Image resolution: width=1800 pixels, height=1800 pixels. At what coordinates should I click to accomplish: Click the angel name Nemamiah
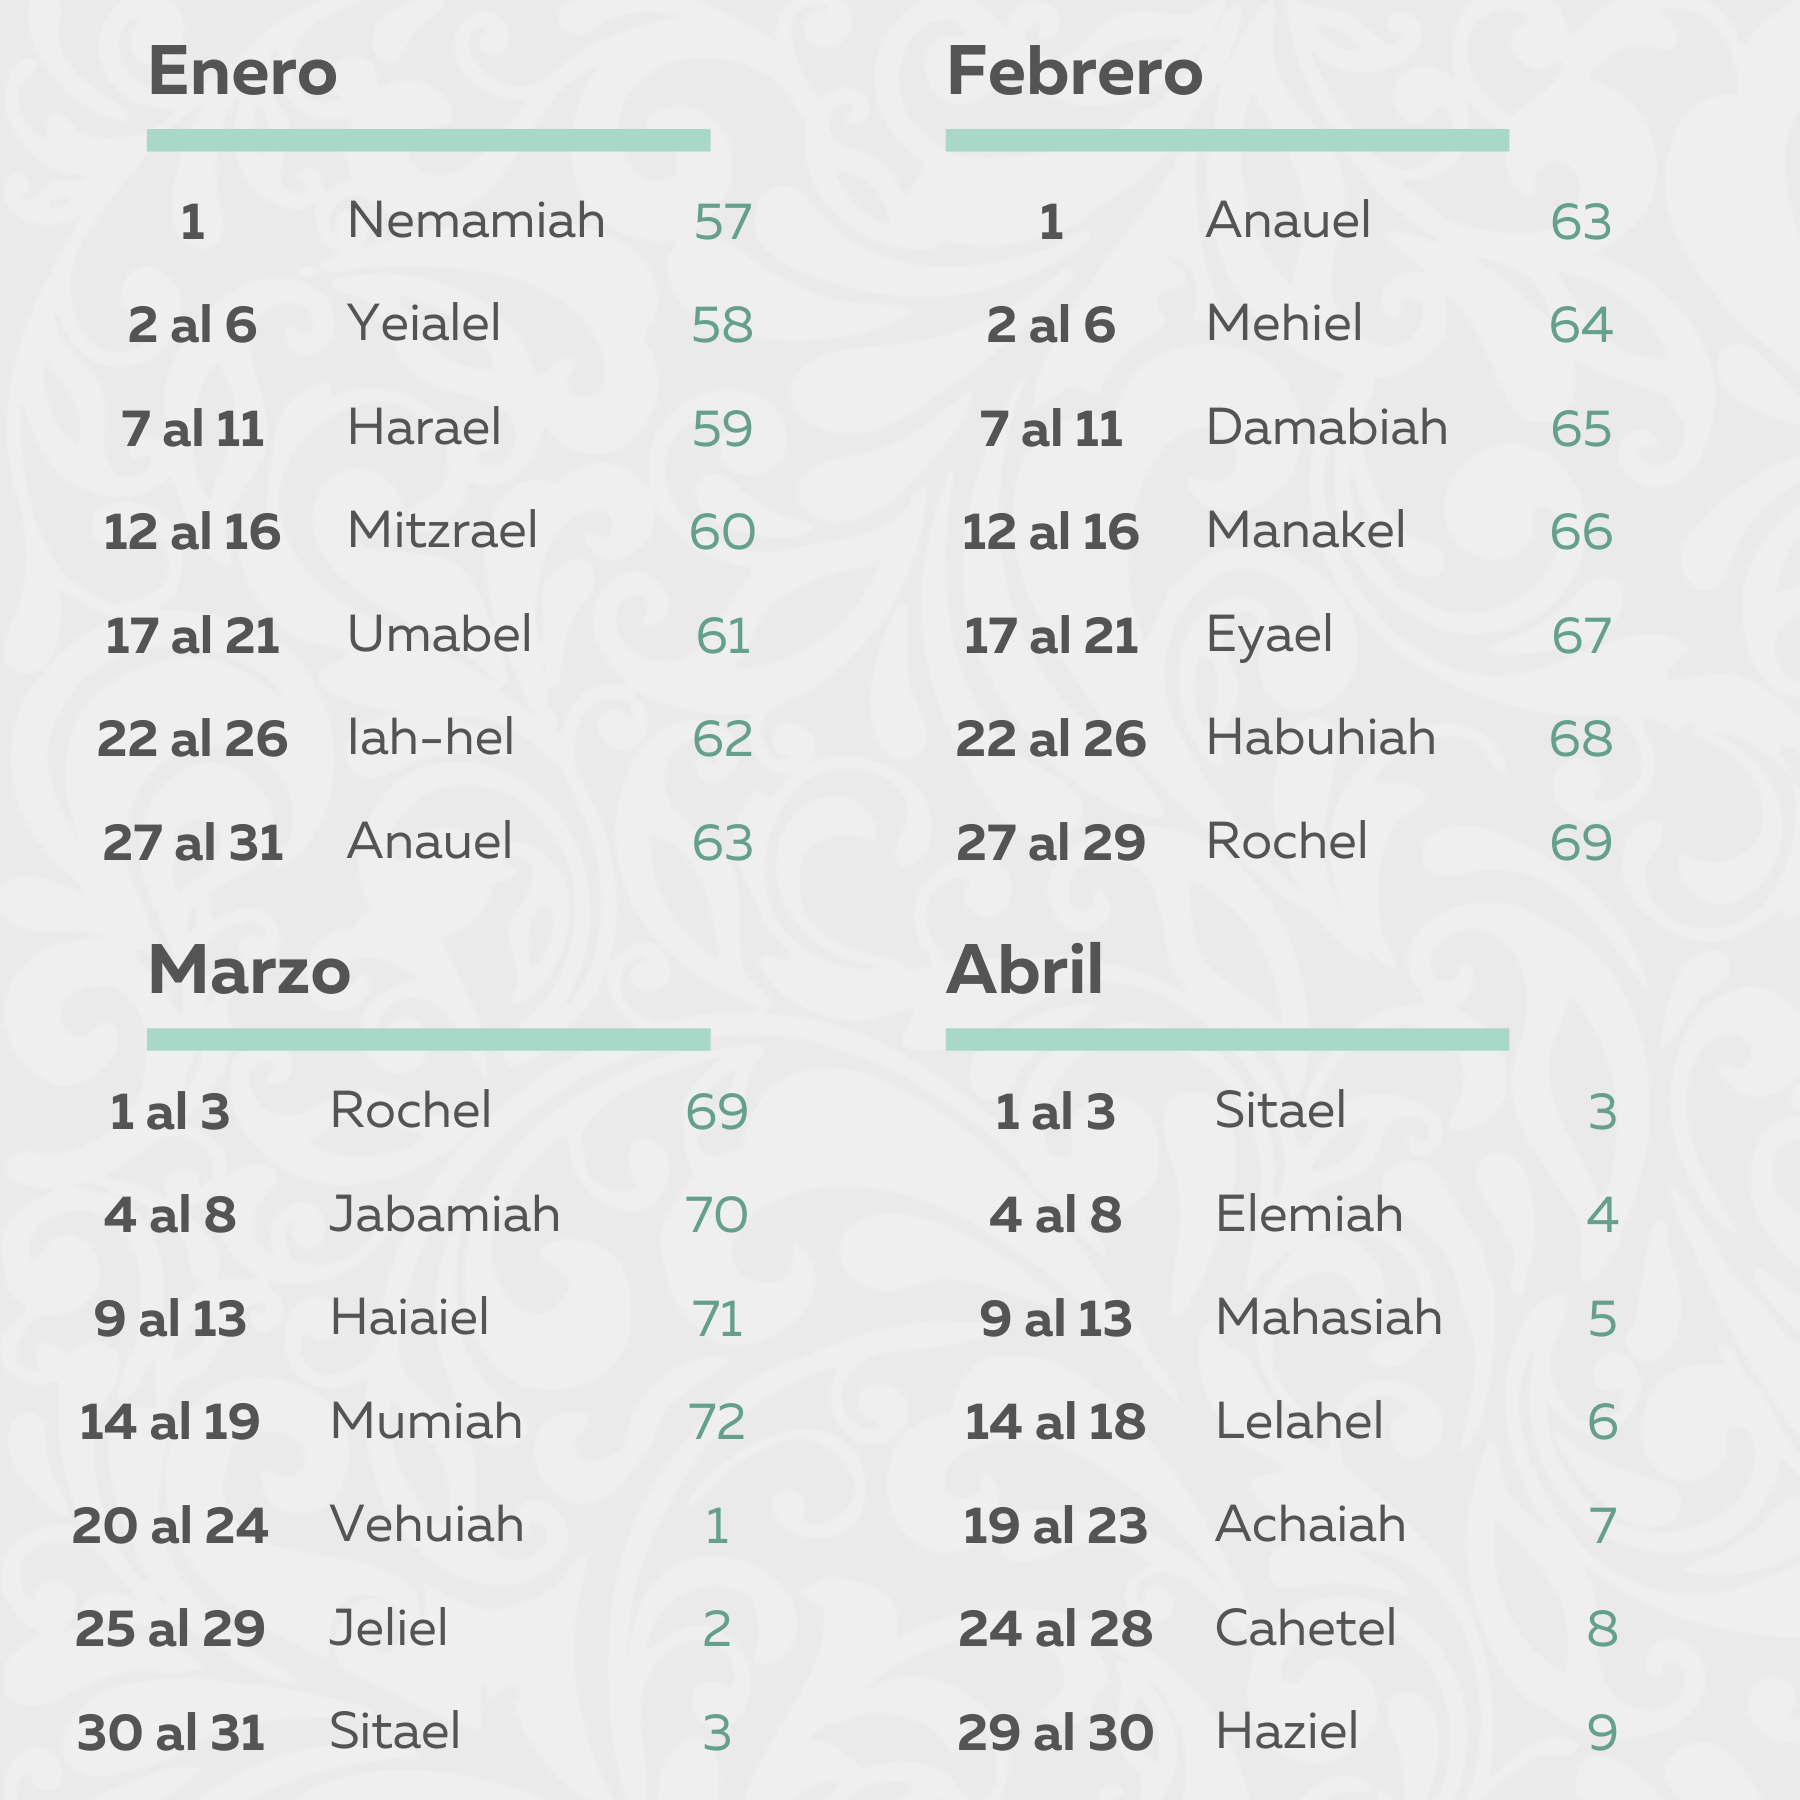[x=476, y=221]
